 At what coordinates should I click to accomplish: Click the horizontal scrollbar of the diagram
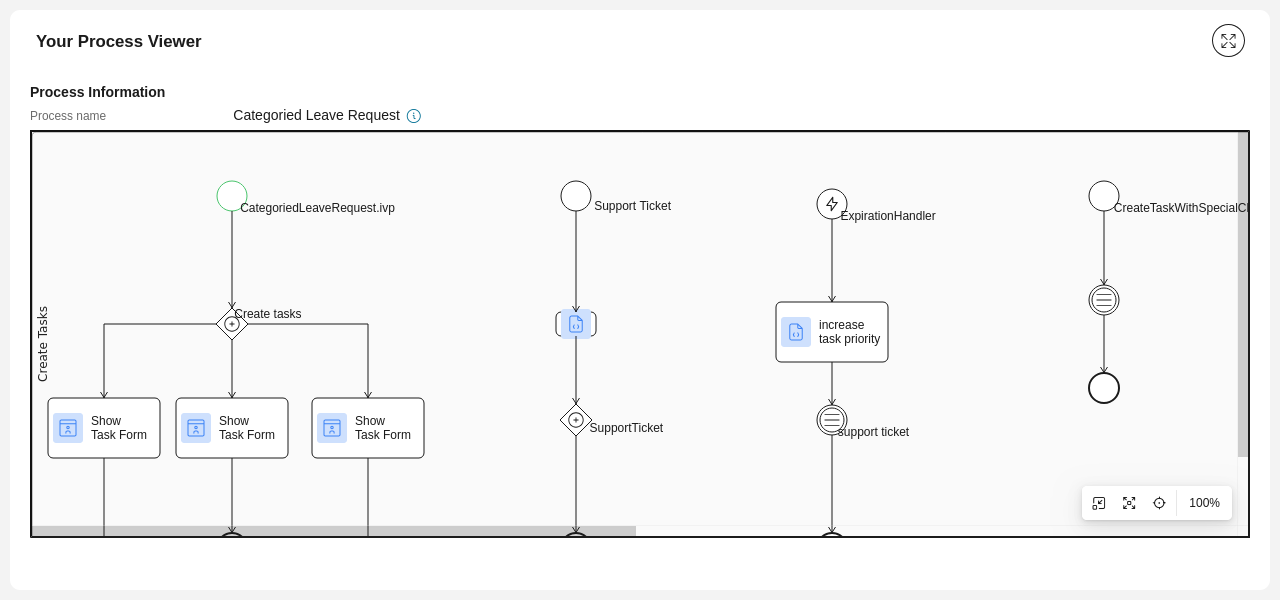pos(334,531)
